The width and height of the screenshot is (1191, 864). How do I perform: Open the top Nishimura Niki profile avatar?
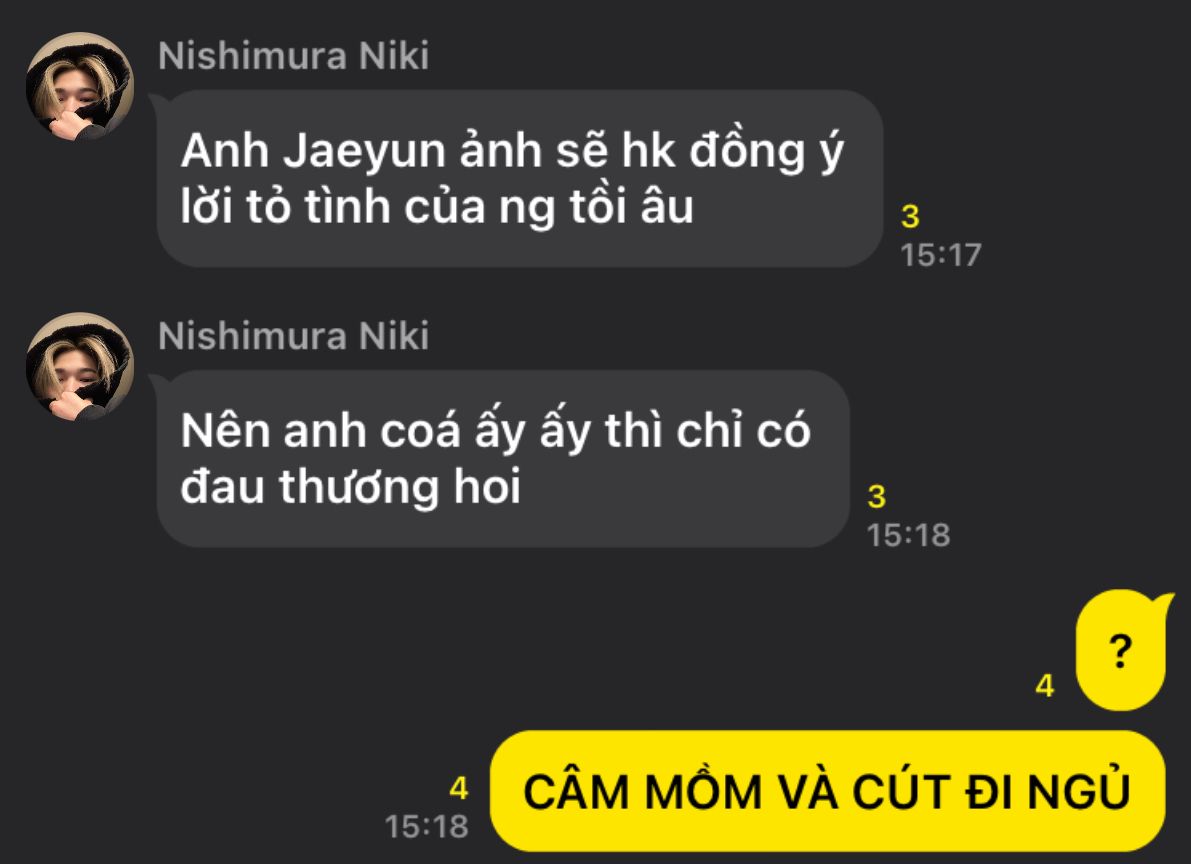tap(80, 86)
